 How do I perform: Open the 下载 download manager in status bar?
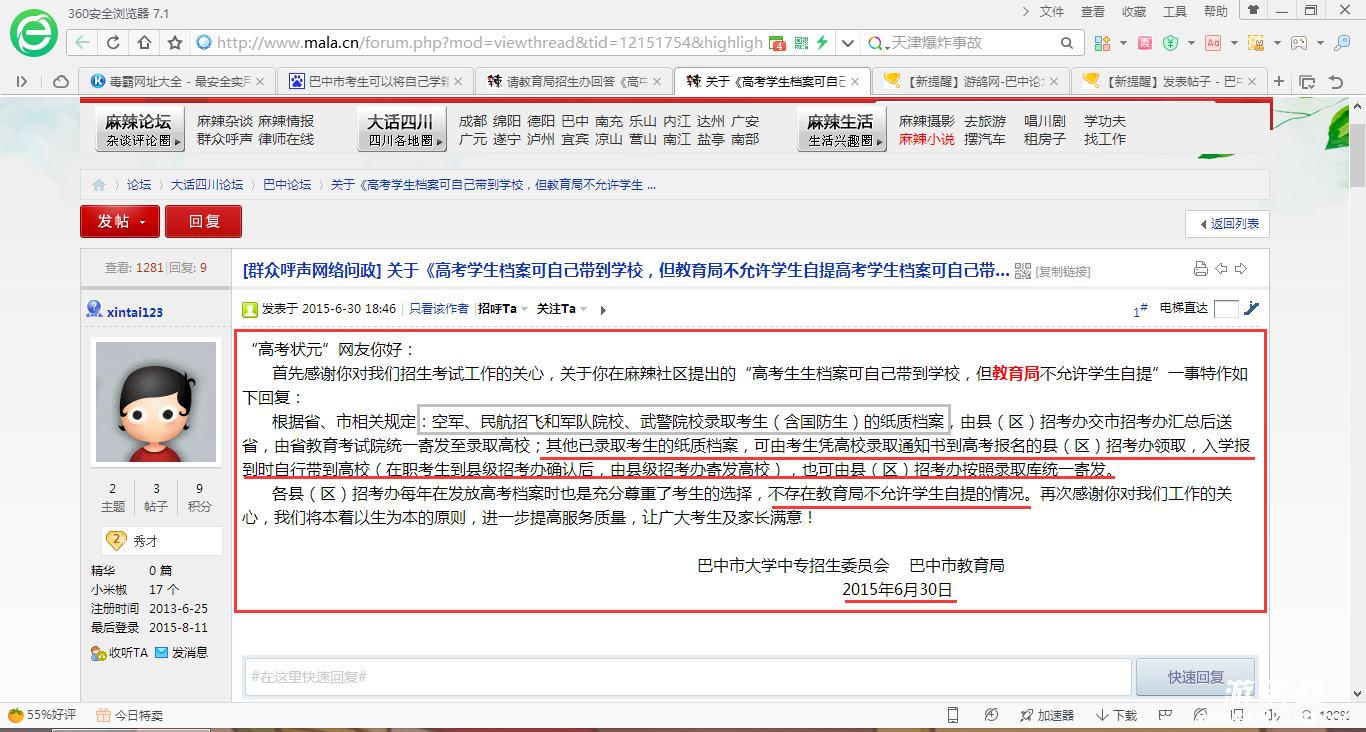[1116, 715]
